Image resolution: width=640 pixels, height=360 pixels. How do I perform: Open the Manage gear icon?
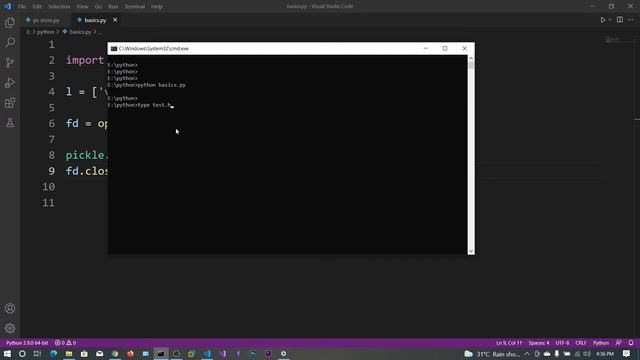click(10, 328)
